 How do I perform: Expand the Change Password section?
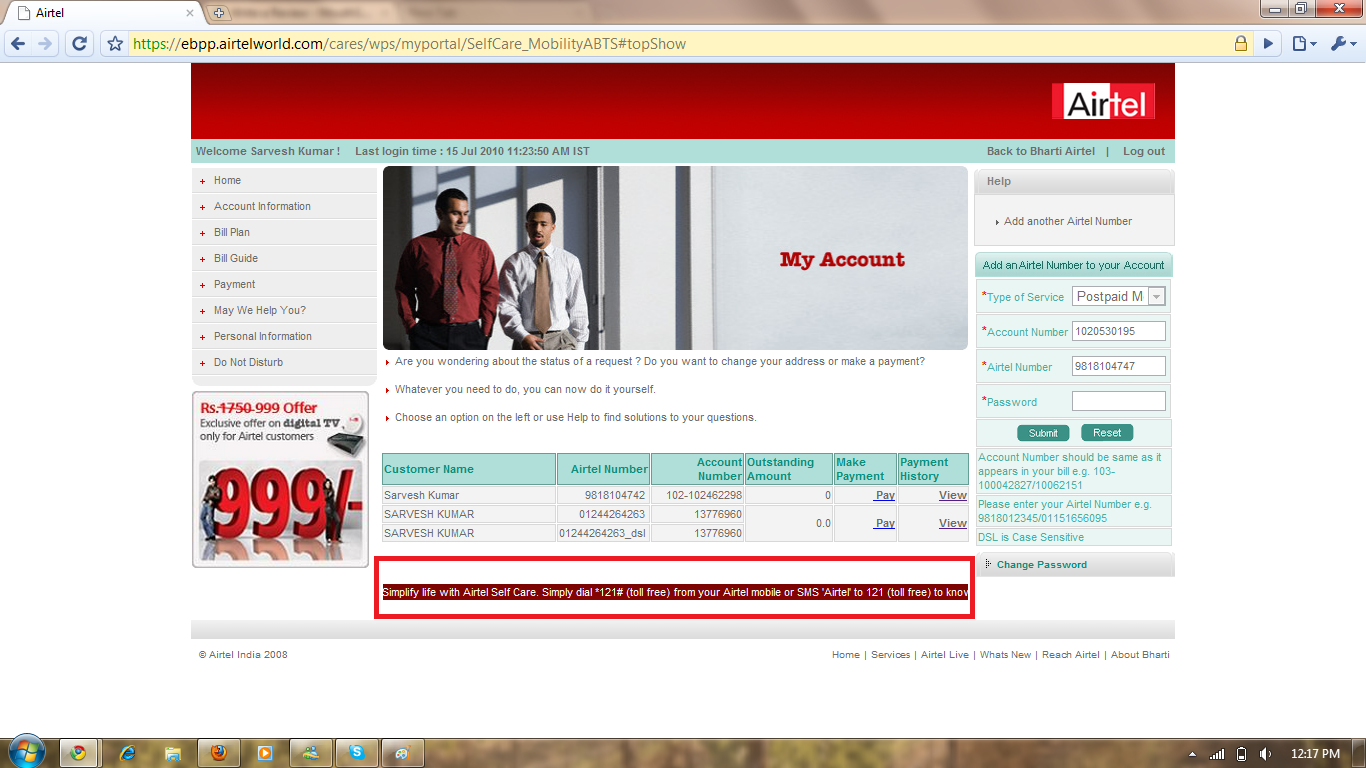point(1041,565)
